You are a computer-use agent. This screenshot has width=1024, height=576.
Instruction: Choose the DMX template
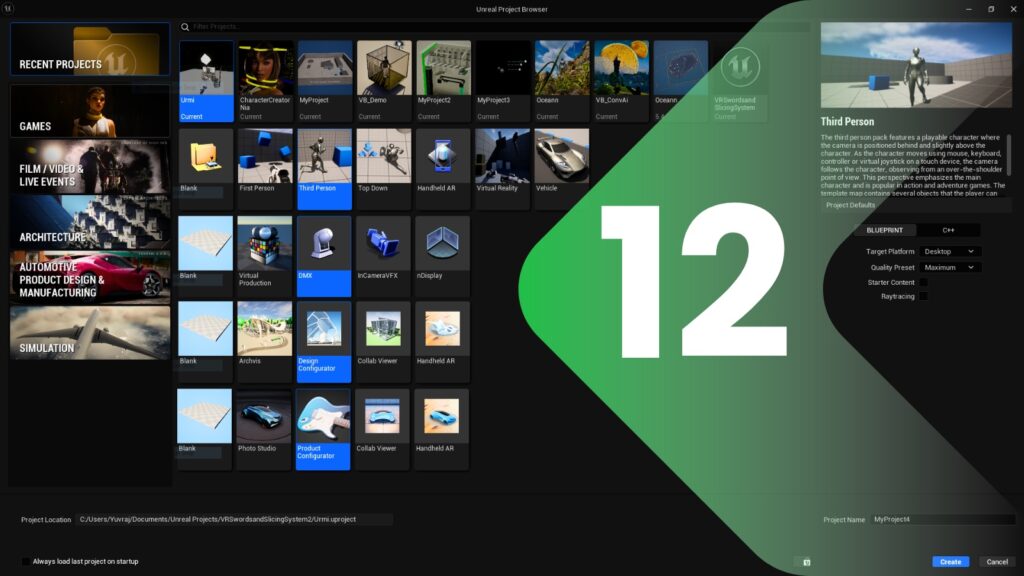pyautogui.click(x=324, y=257)
